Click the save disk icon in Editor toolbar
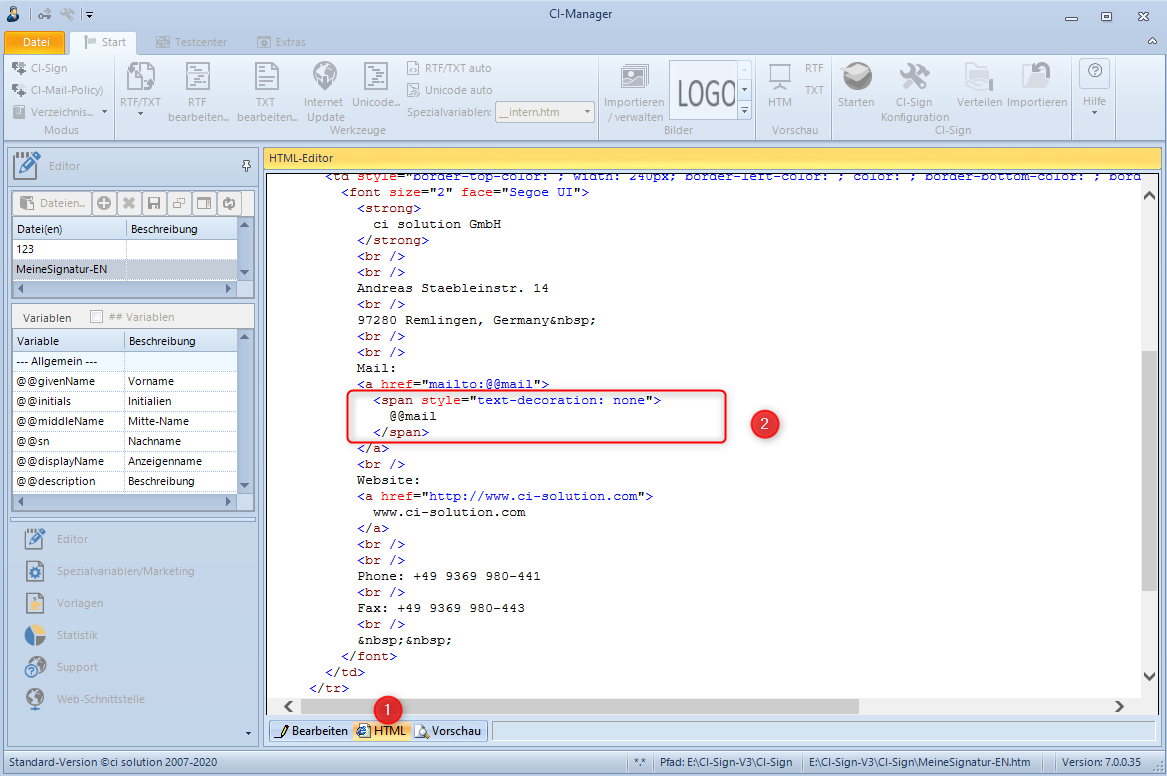This screenshot has height=776, width=1167. click(154, 203)
